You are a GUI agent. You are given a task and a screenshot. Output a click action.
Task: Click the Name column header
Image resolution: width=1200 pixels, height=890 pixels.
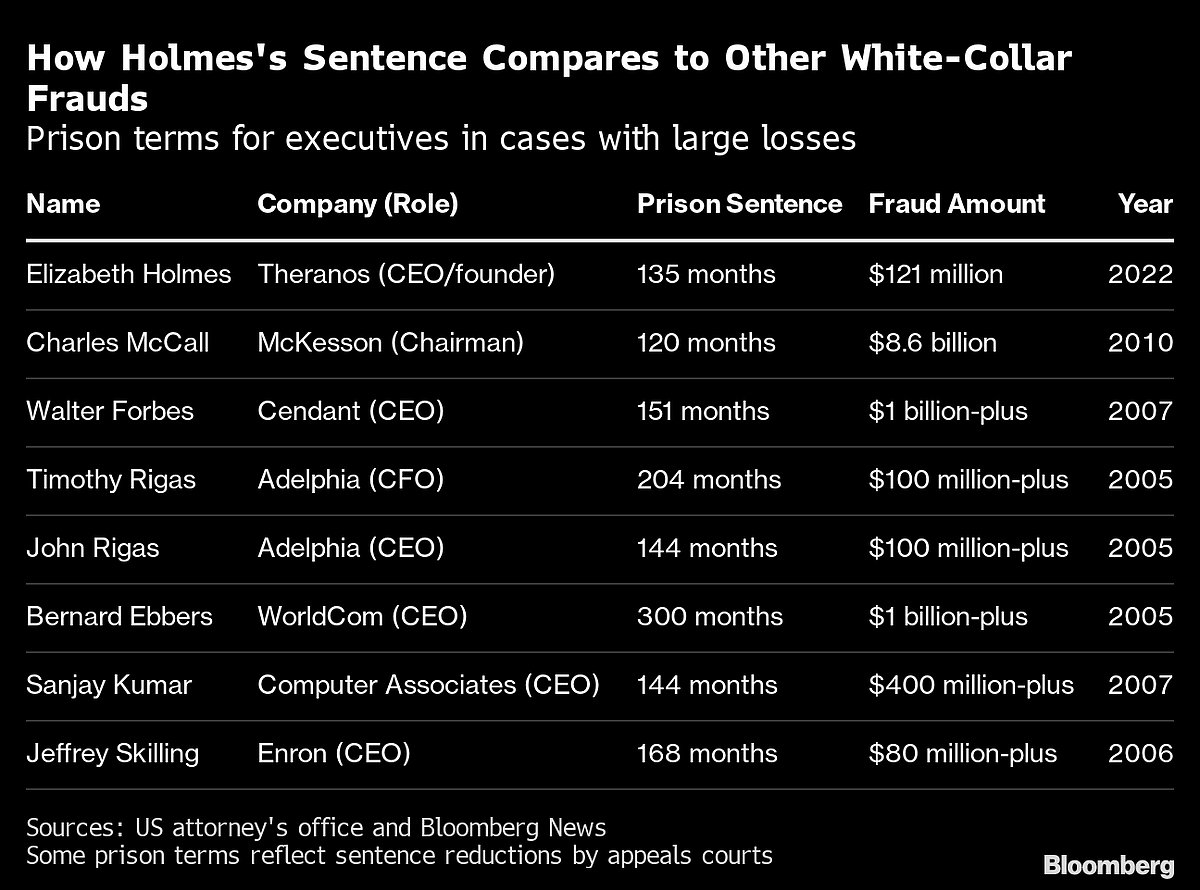pos(63,204)
